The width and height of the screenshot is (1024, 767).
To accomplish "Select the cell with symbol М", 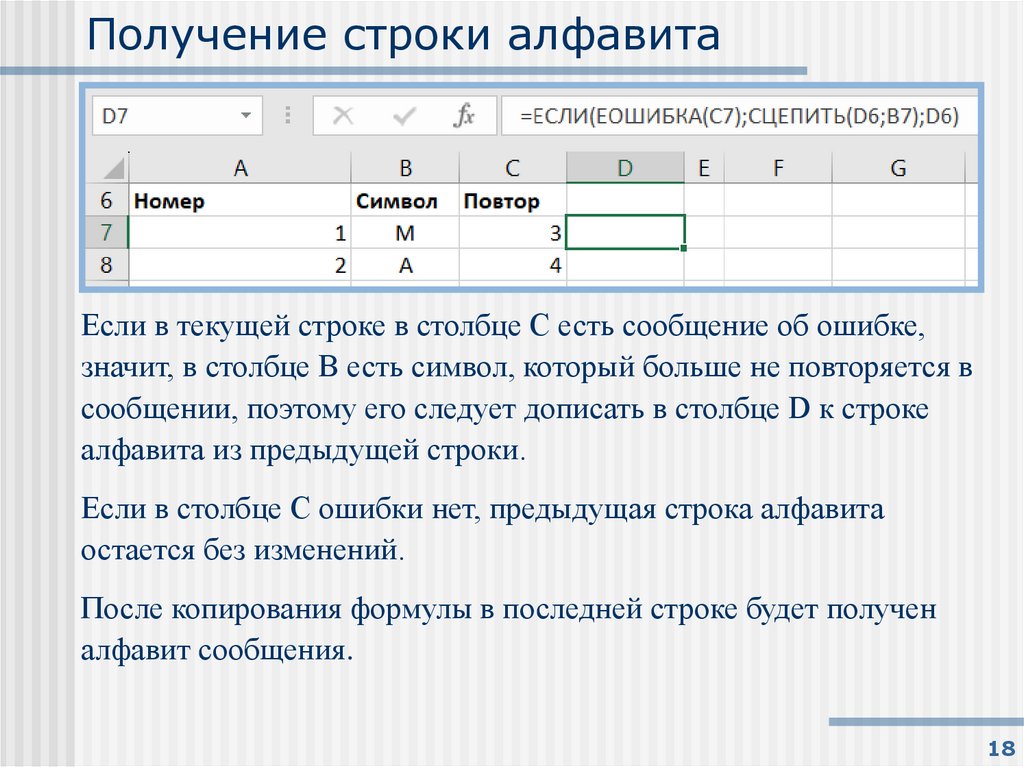I will (x=405, y=232).
